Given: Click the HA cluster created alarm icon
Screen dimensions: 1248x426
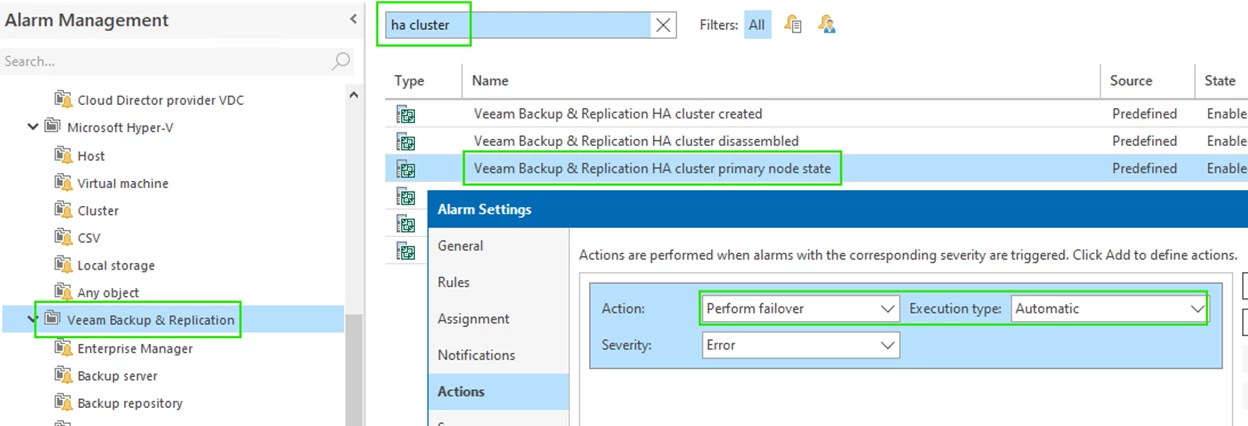Looking at the screenshot, I should click(x=406, y=114).
